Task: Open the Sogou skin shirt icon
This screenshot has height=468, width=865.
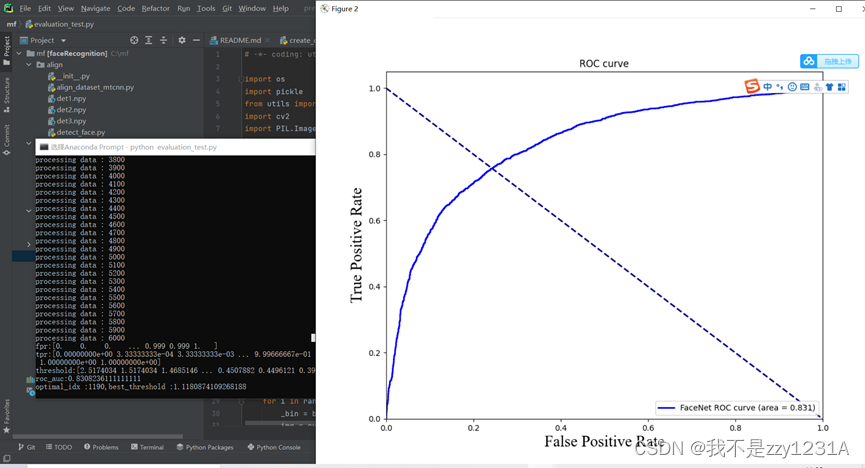Action: click(829, 87)
